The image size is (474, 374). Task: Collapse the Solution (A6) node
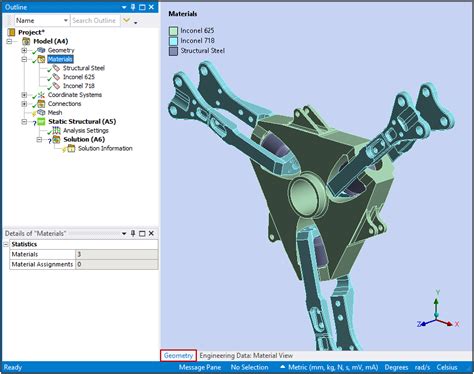39,139
